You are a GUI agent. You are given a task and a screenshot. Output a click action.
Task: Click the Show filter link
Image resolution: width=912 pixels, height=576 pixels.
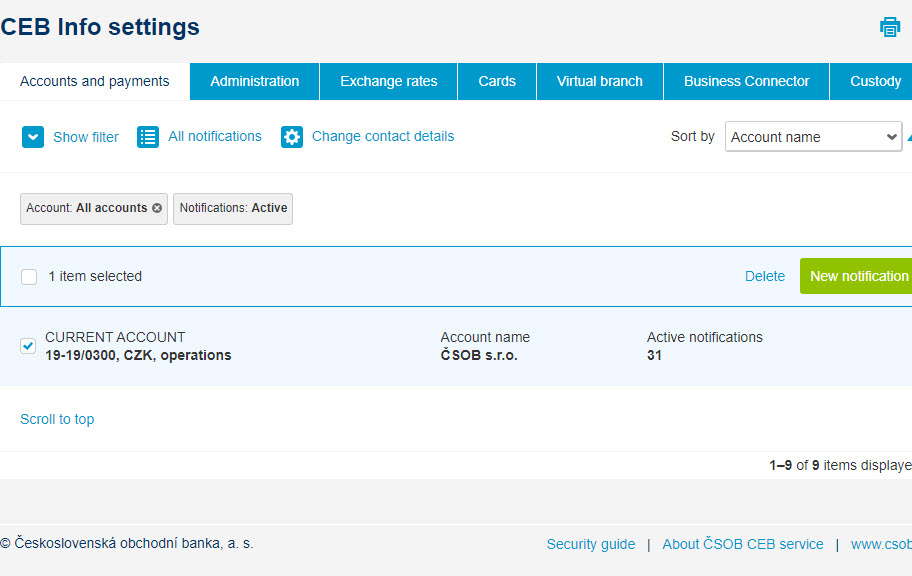point(86,137)
